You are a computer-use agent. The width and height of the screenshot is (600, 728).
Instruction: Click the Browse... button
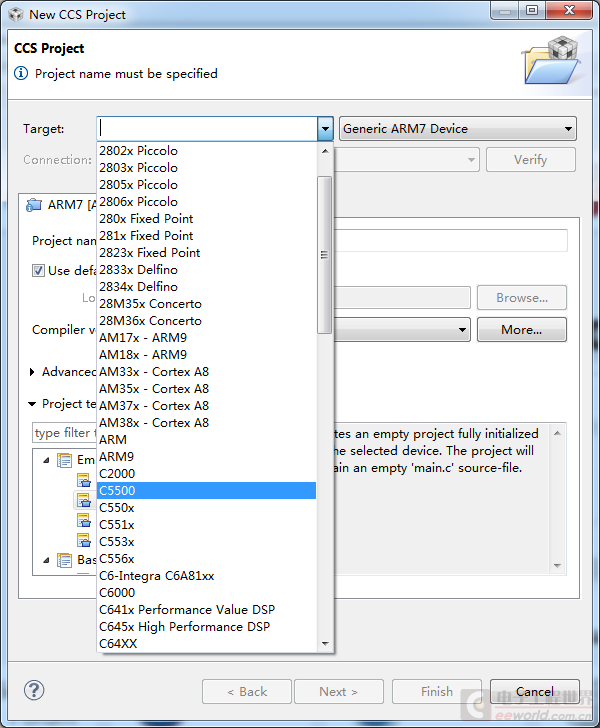(522, 298)
